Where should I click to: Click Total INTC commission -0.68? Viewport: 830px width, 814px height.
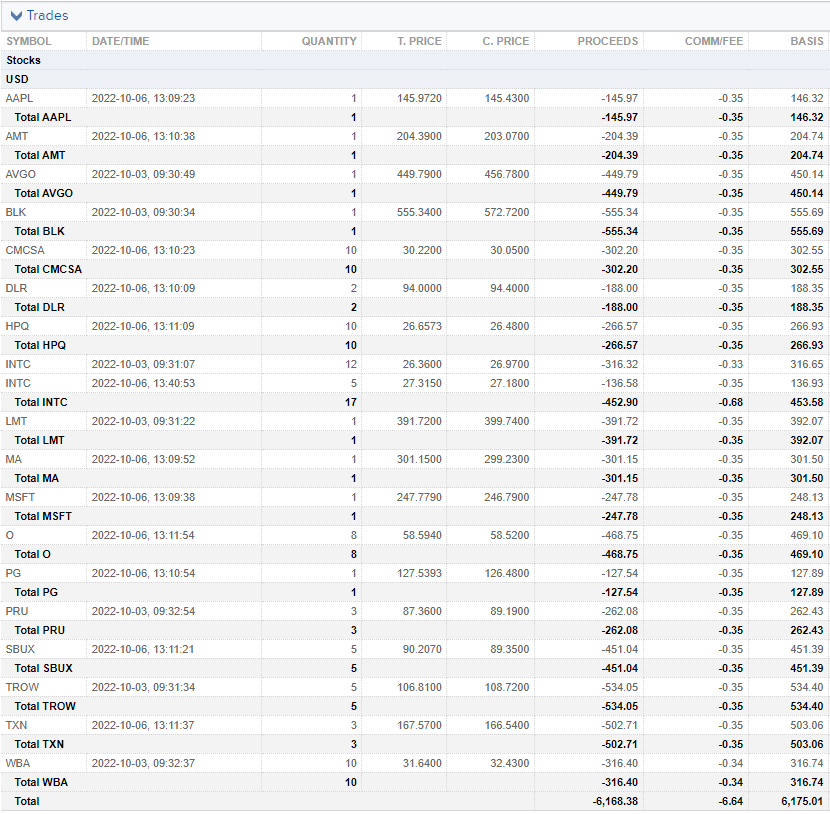(x=731, y=403)
